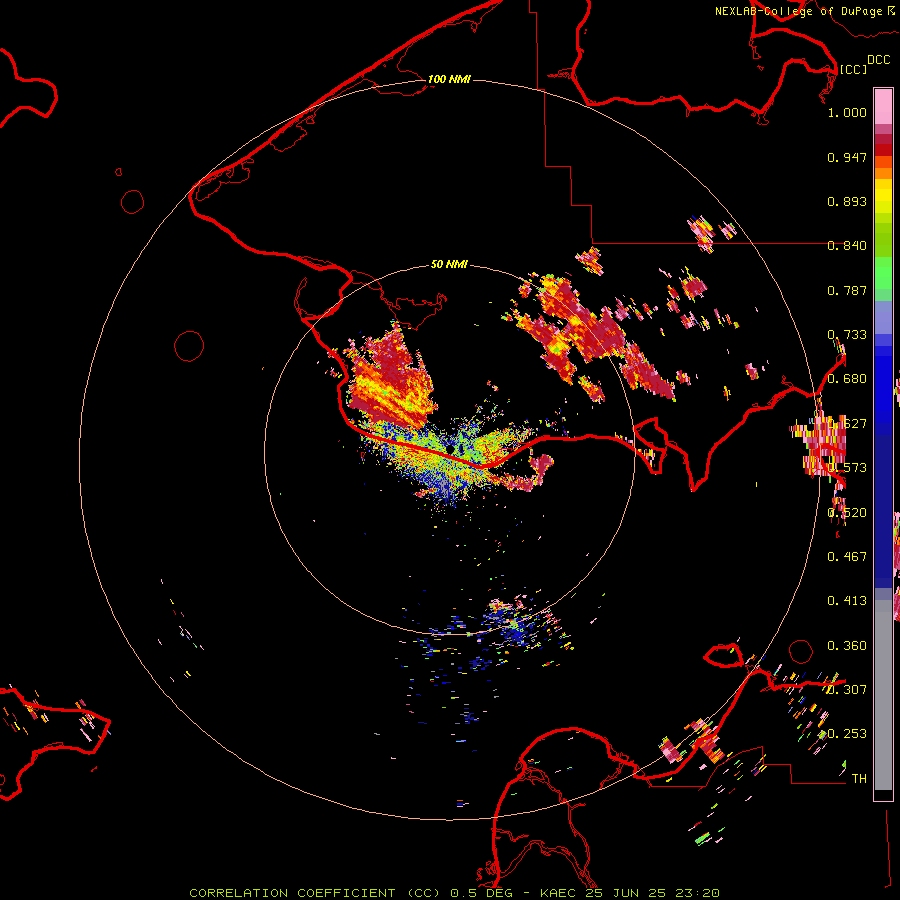Click the TH threshold label
Screen dimensions: 900x900
(859, 778)
